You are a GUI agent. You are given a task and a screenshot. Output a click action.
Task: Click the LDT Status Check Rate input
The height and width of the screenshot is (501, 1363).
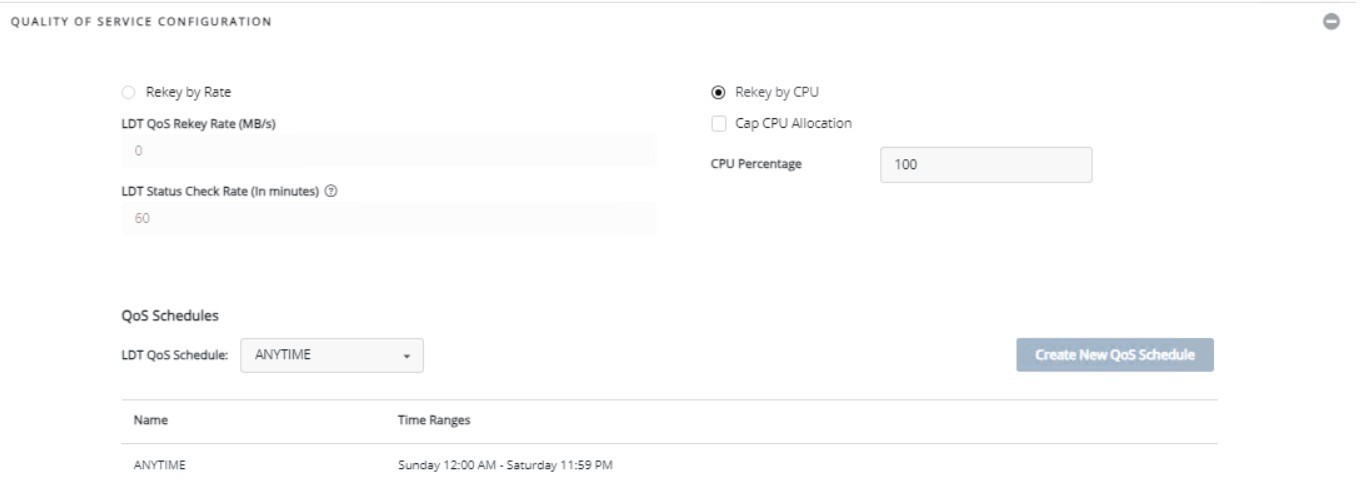(388, 219)
